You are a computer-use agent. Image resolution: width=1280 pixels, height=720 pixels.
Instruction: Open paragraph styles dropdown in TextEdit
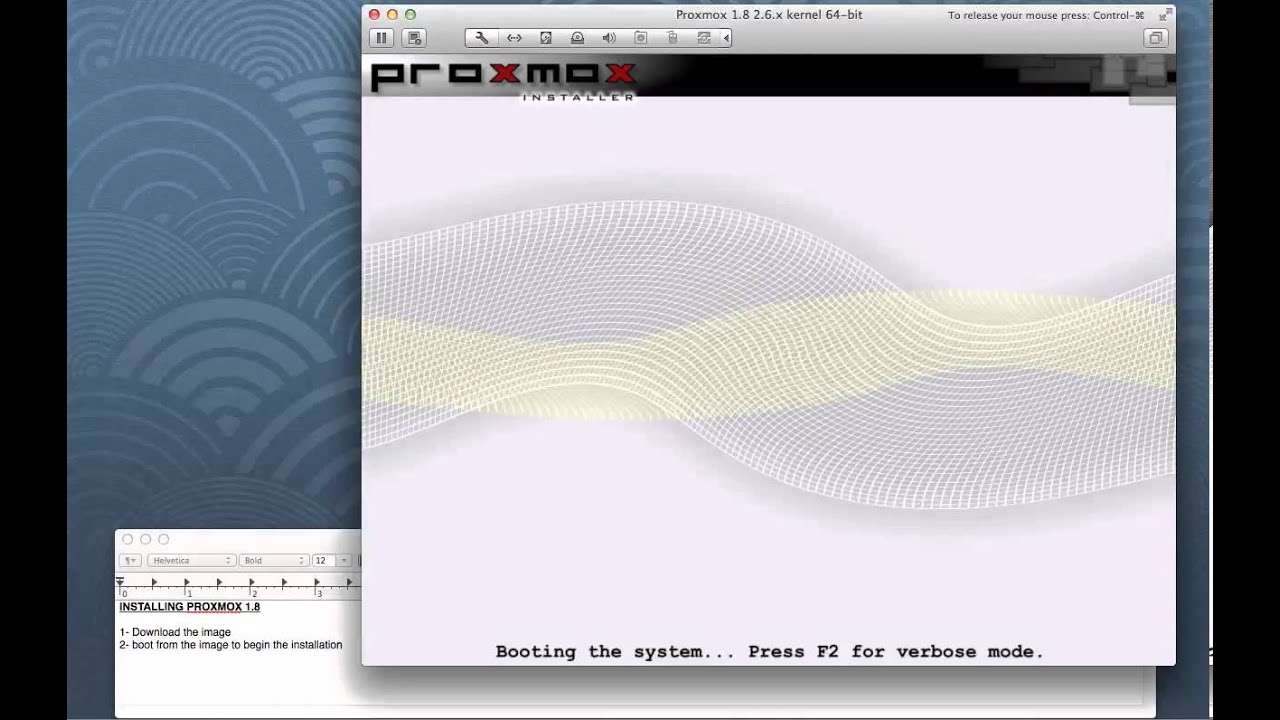coord(131,561)
